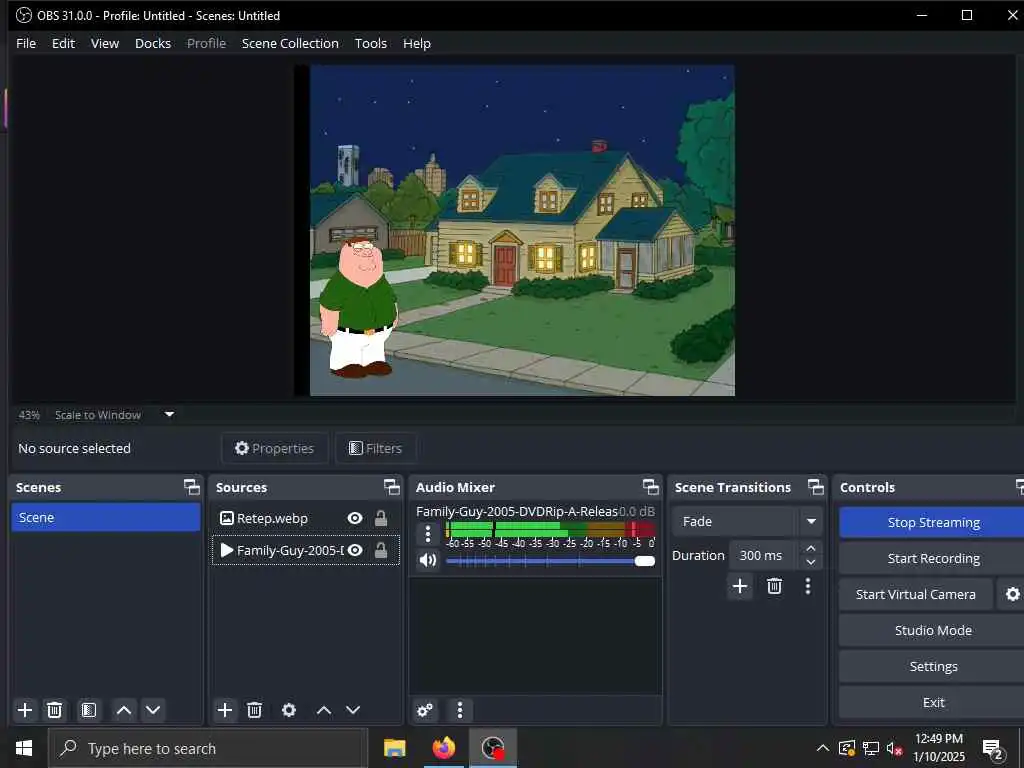This screenshot has height=768, width=1024.
Task: Open the Docks menu
Action: [153, 43]
